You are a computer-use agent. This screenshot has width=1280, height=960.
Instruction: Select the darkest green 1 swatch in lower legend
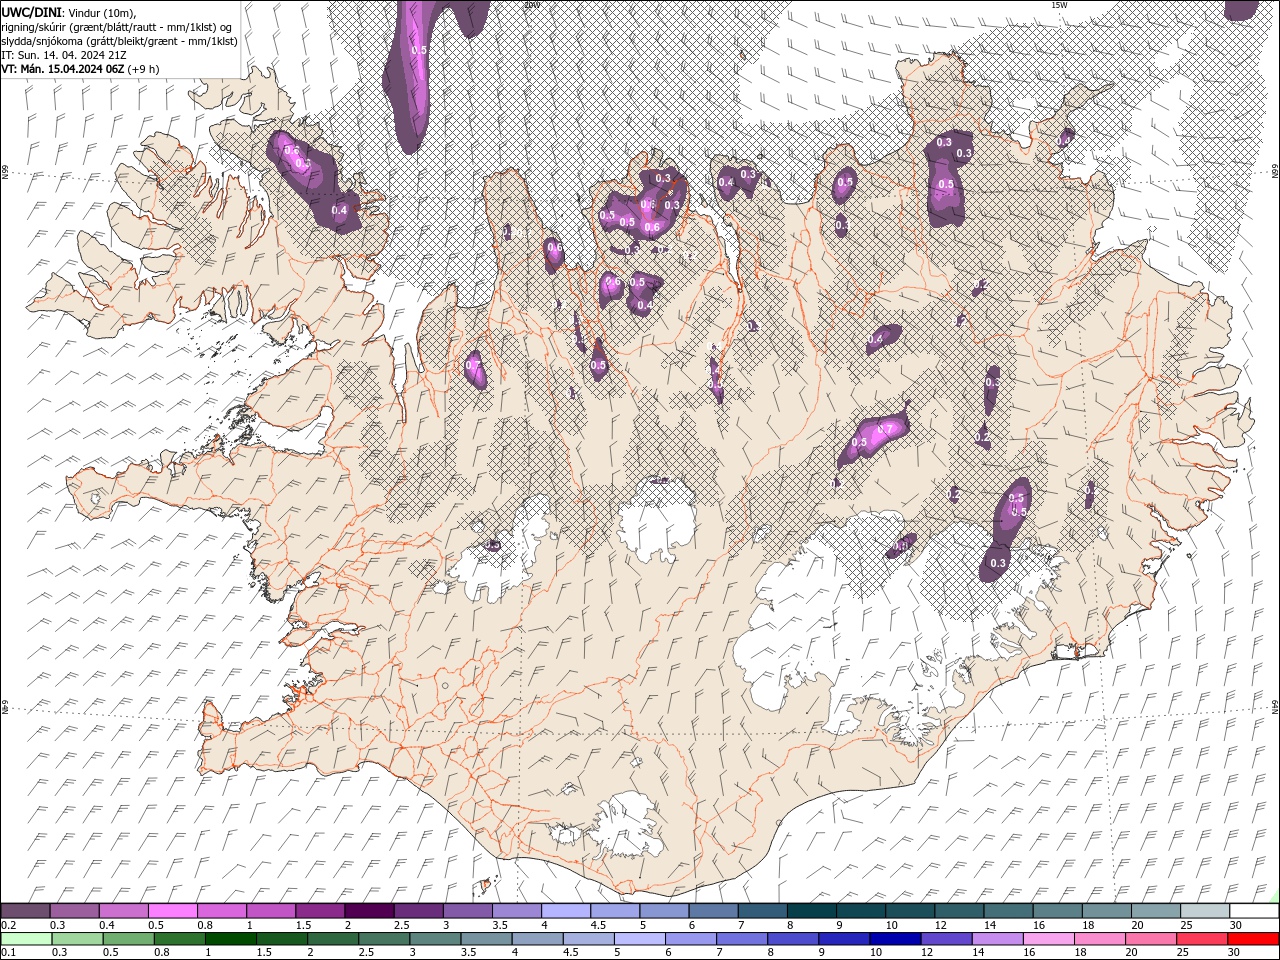click(x=231, y=939)
